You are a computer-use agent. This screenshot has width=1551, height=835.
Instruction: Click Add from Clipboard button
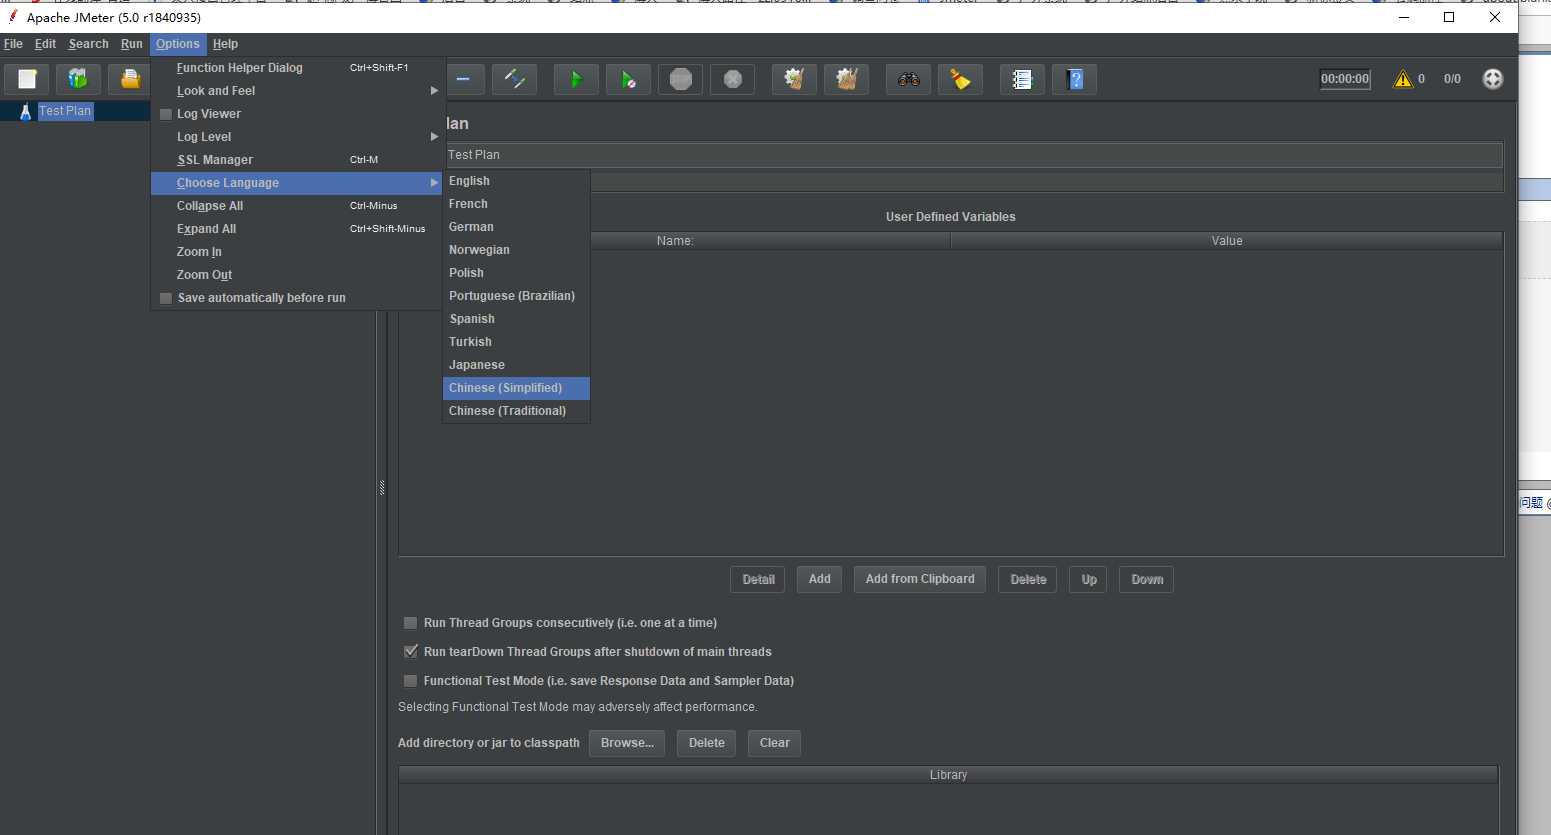point(920,579)
